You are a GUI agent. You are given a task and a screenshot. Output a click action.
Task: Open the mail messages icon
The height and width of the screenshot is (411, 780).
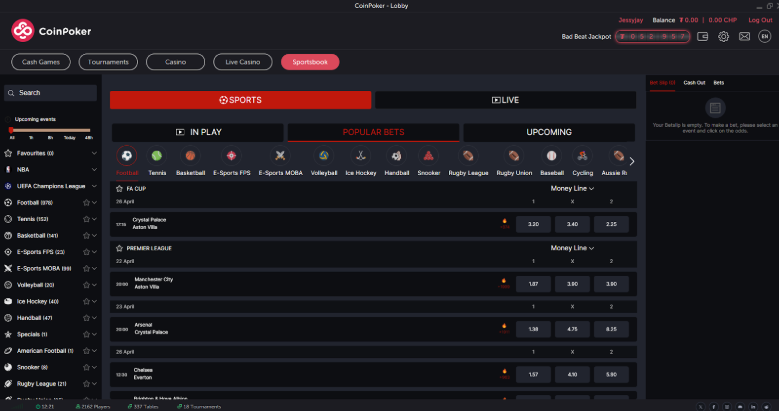coord(744,36)
